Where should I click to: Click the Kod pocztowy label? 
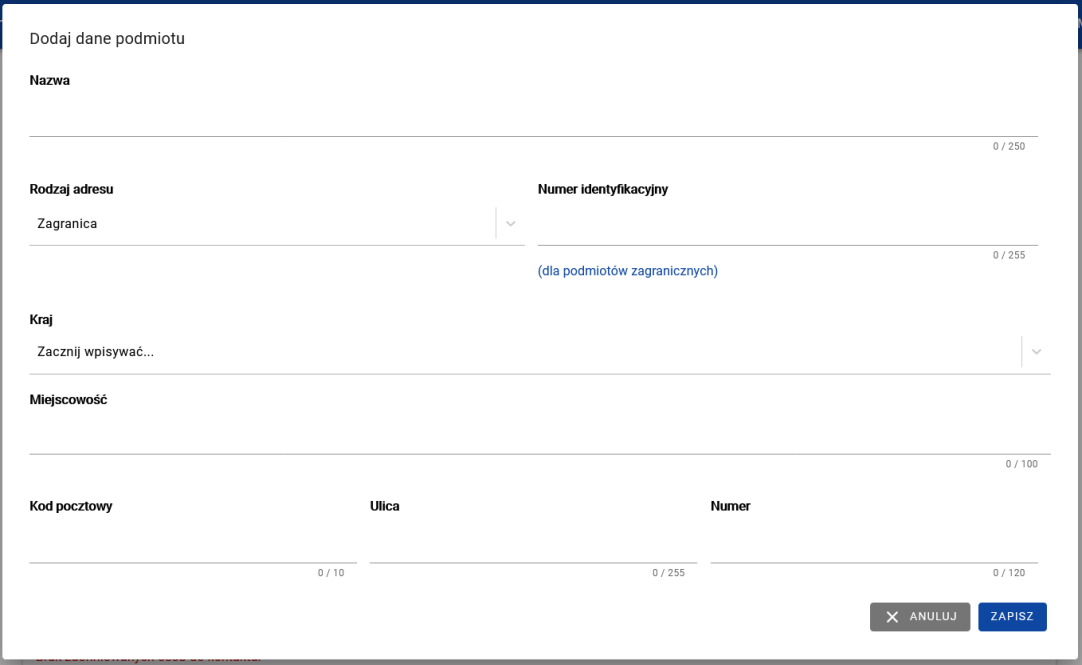tap(71, 506)
